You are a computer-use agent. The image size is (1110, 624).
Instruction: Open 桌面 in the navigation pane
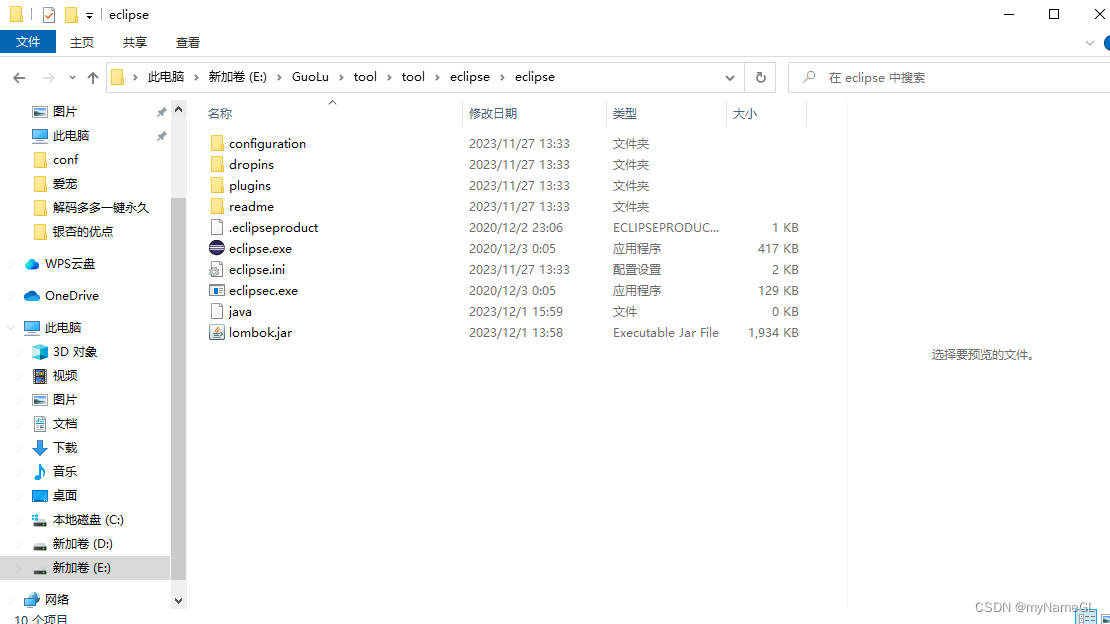55,495
